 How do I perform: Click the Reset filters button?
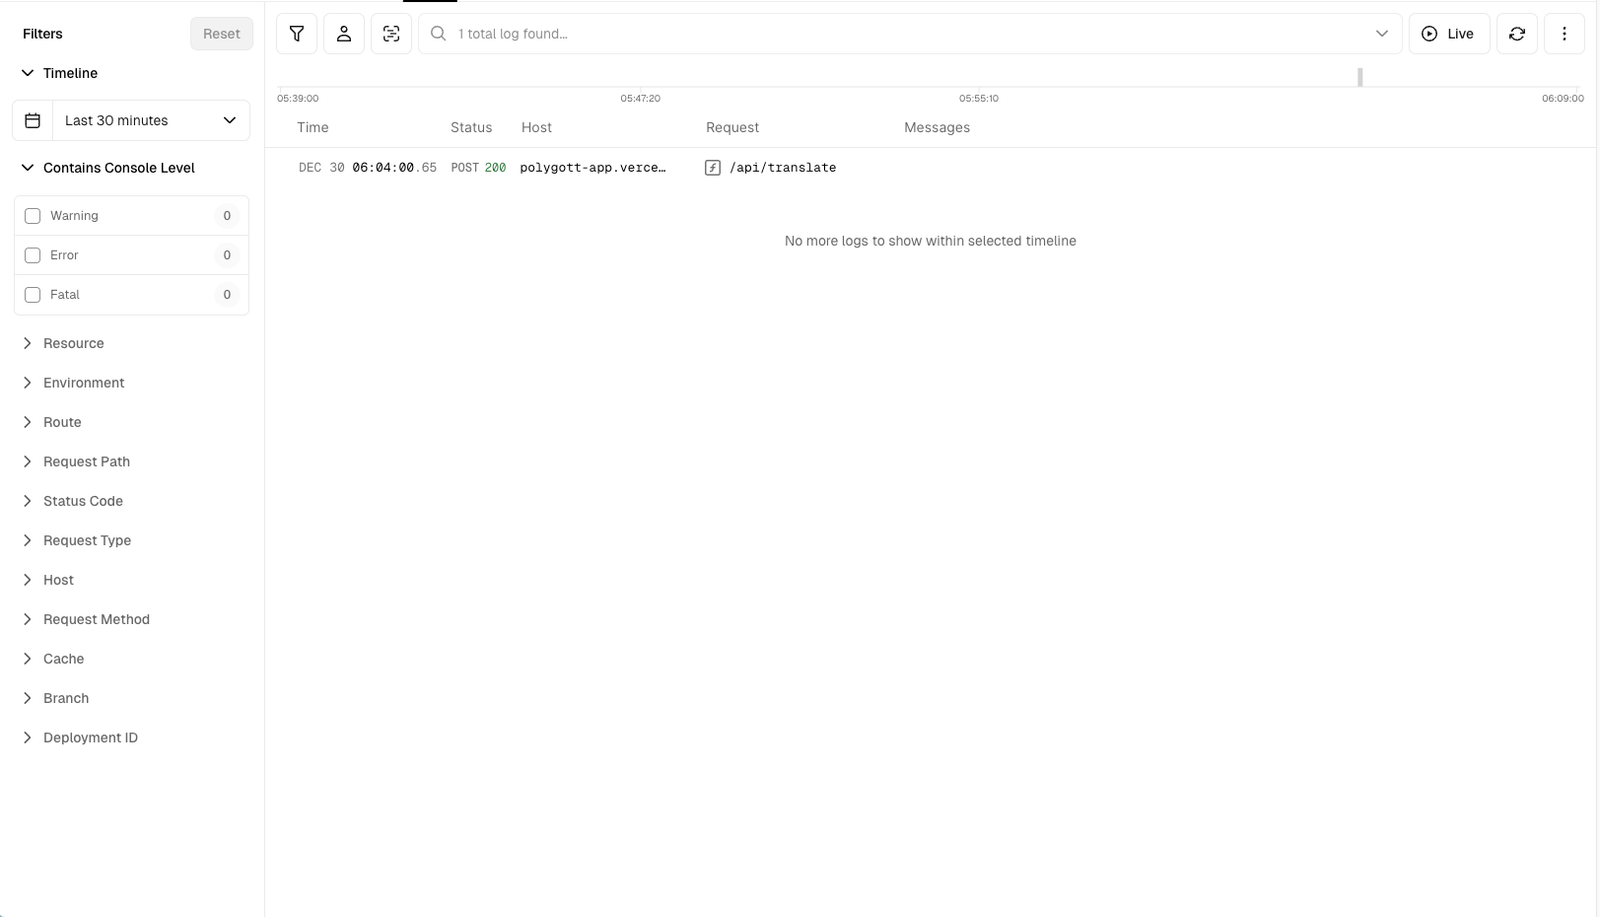click(221, 33)
